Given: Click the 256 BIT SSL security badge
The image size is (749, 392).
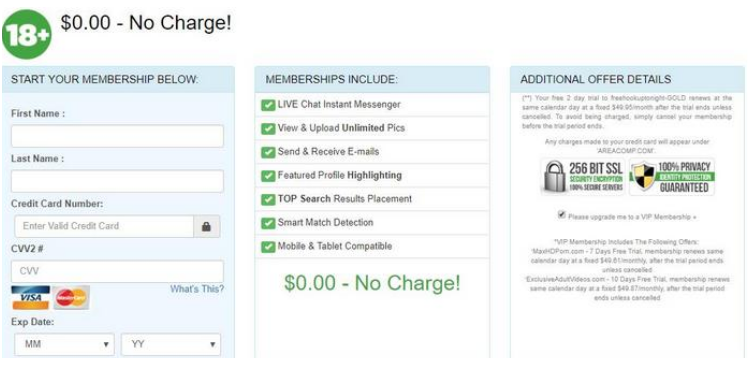Looking at the screenshot, I should tap(584, 177).
